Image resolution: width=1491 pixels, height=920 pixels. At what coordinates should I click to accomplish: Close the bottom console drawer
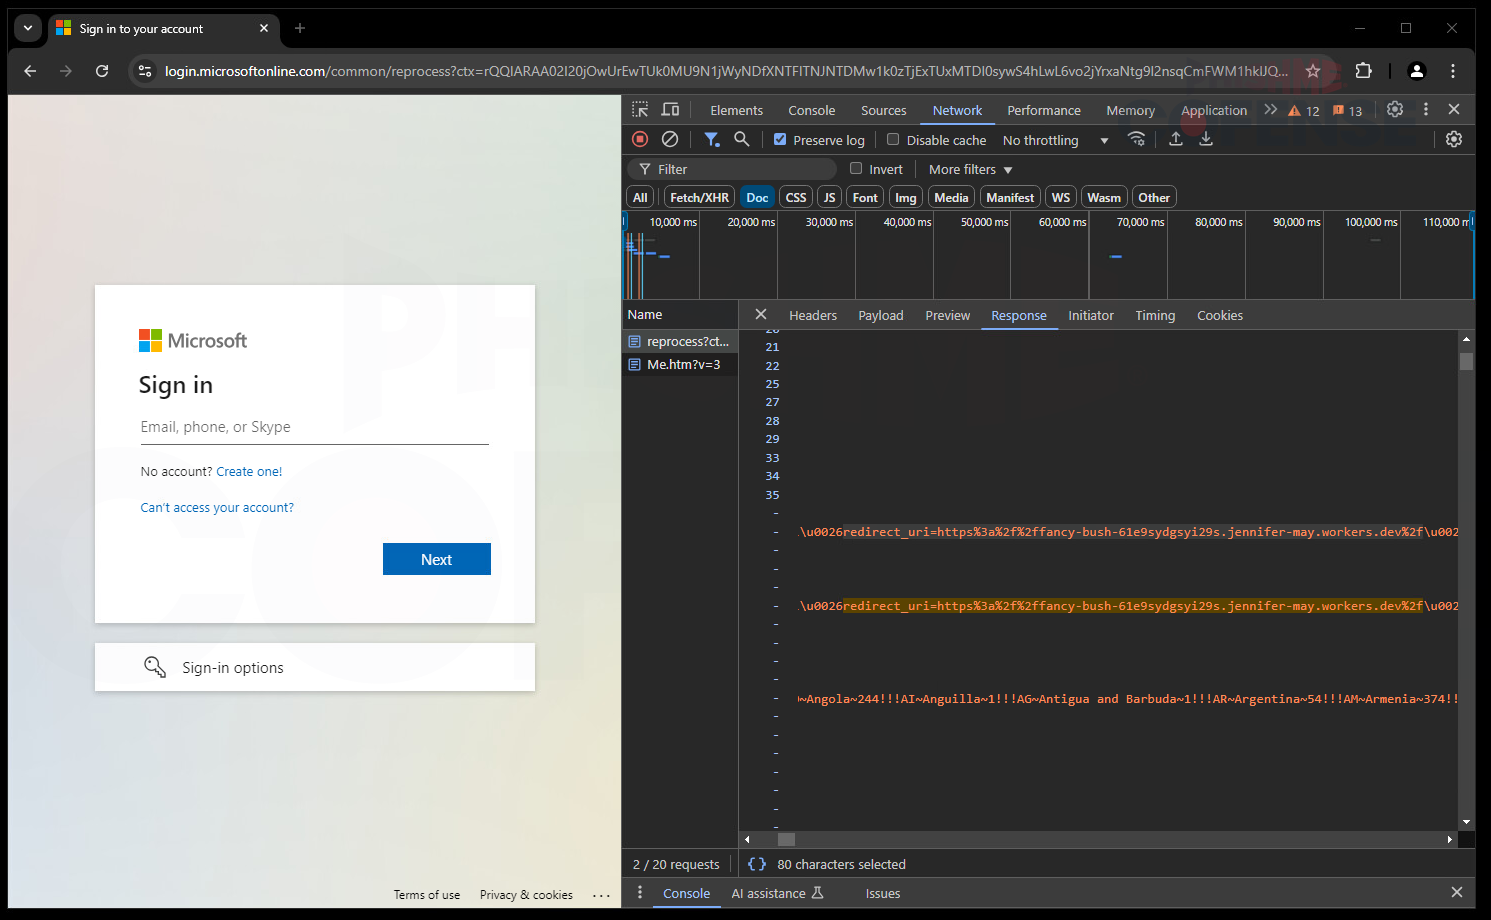coord(1456,892)
